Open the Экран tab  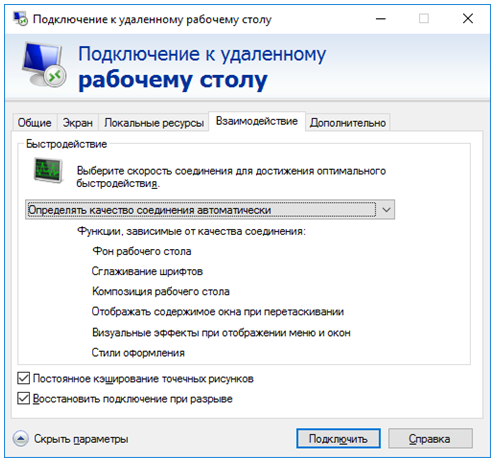pyautogui.click(x=78, y=123)
